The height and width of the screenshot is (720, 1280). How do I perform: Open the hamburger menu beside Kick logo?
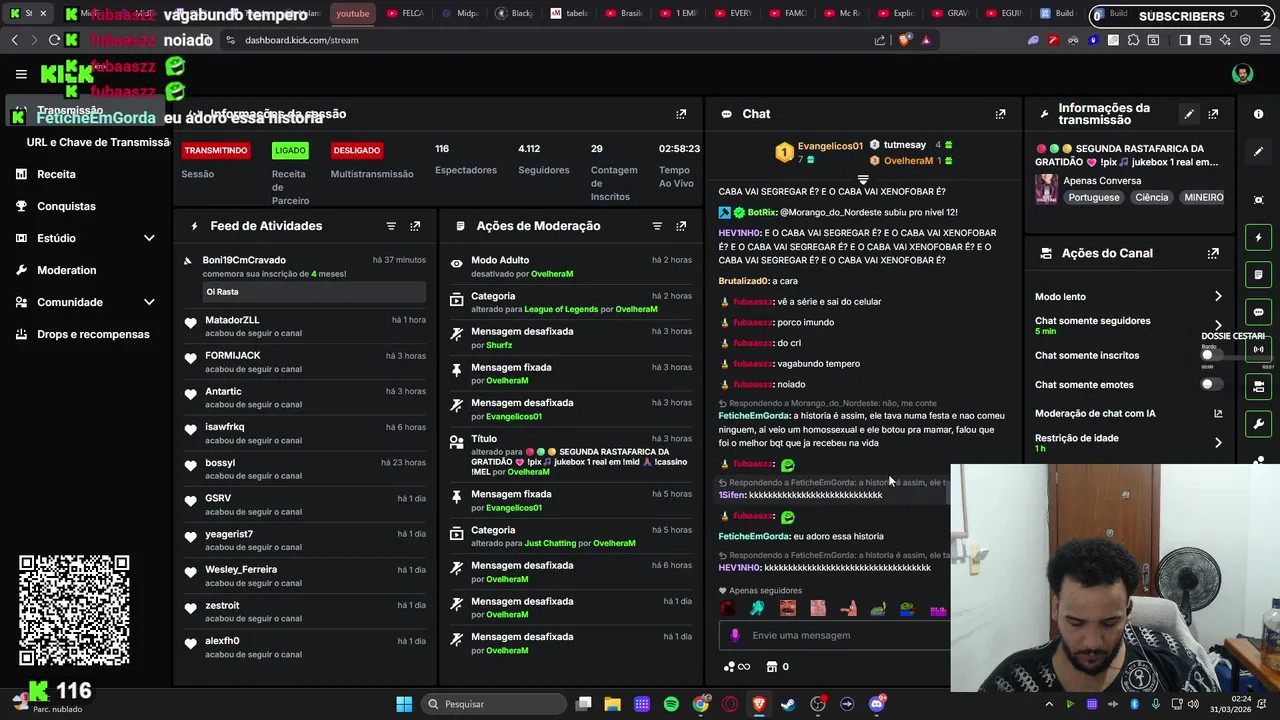coord(21,74)
